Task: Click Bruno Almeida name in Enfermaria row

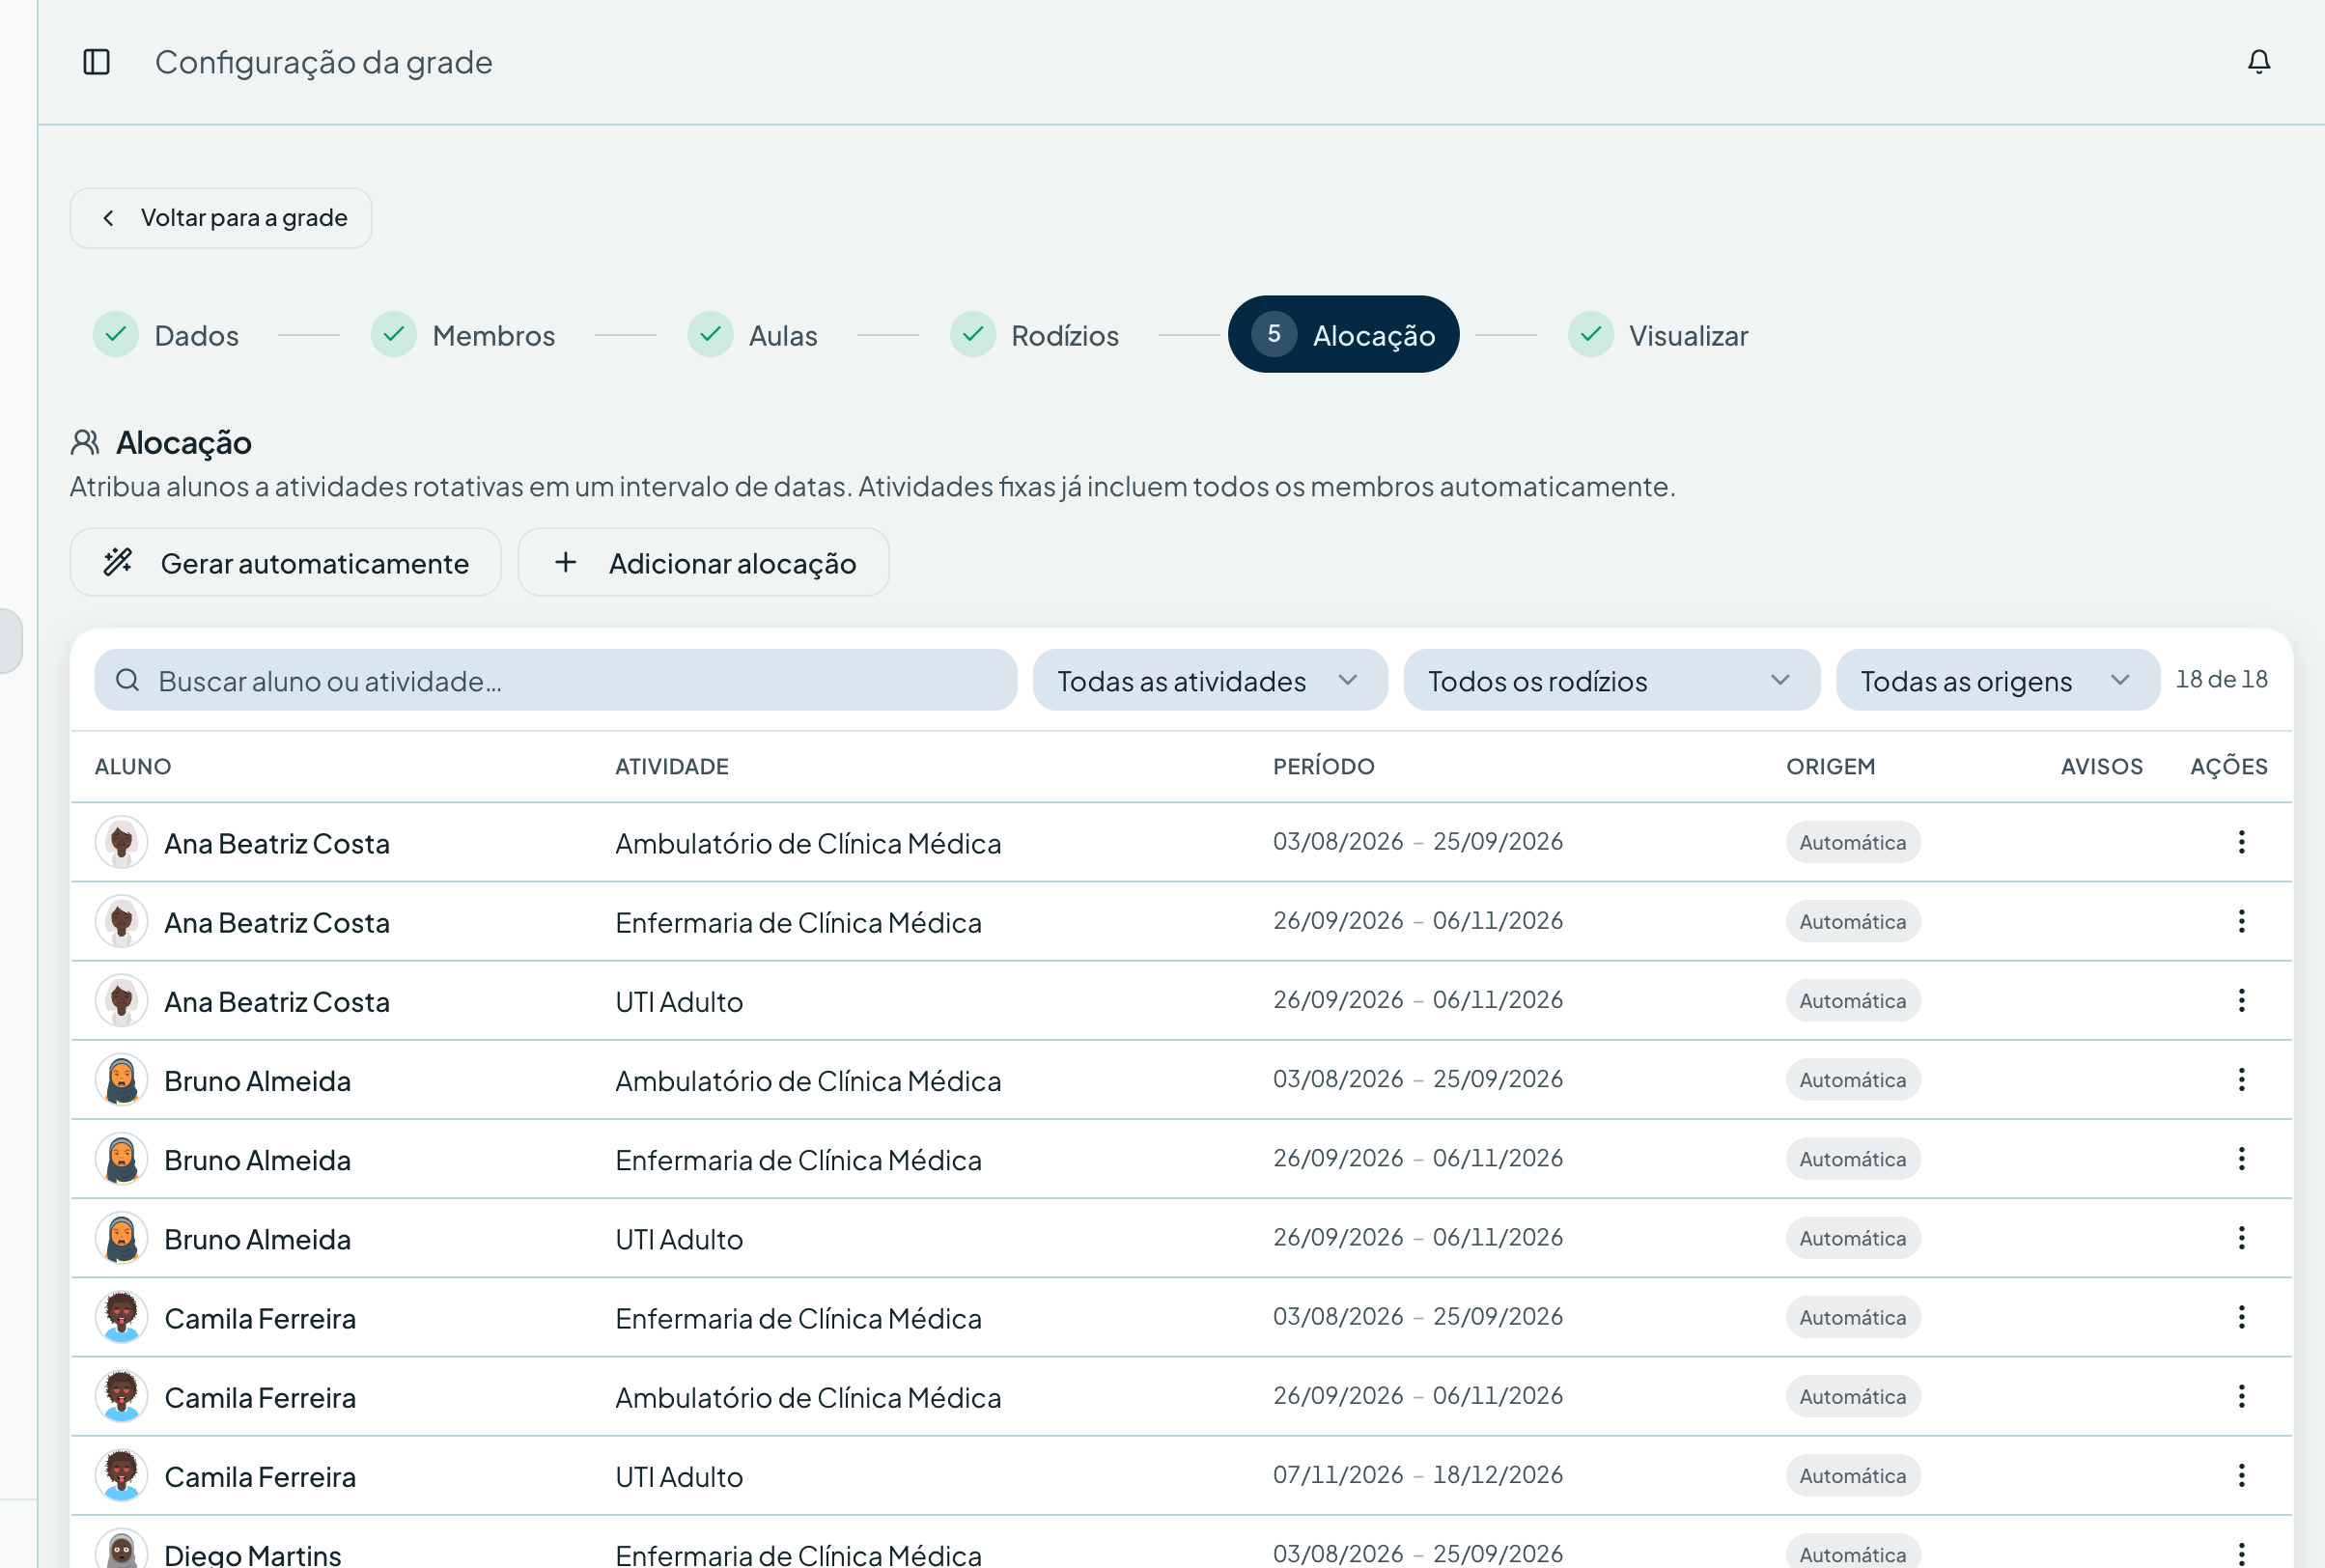Action: (x=258, y=1160)
